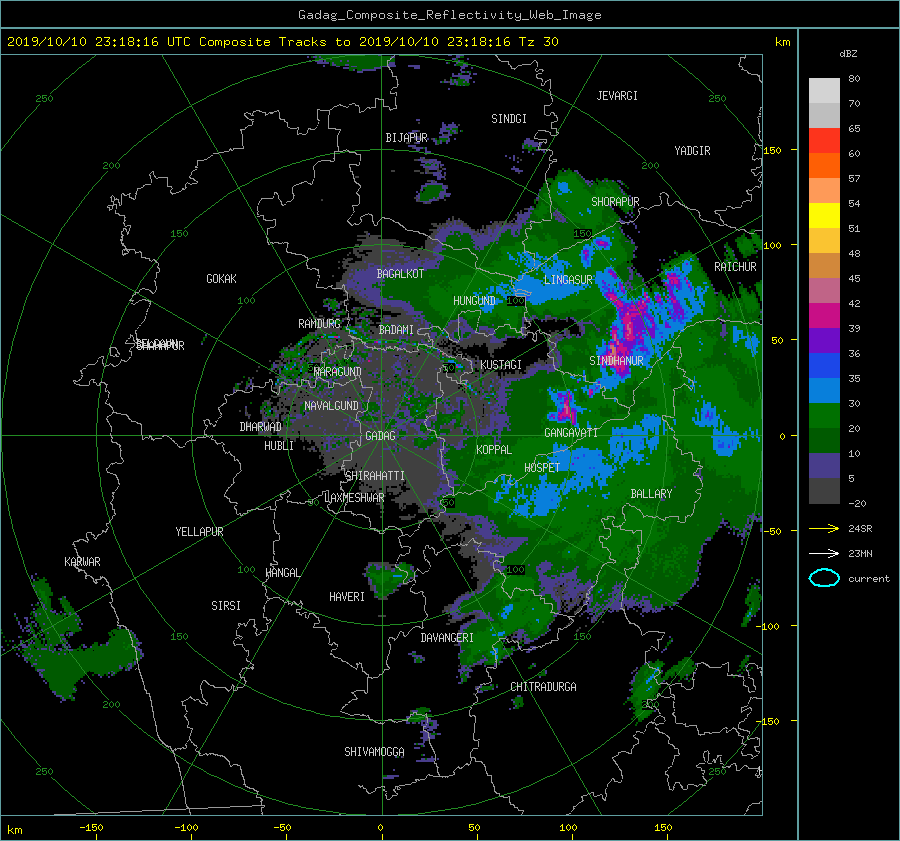This screenshot has height=841, width=900.
Task: Click the magenta 42 dBZ legend swatch
Action: pyautogui.click(x=824, y=315)
